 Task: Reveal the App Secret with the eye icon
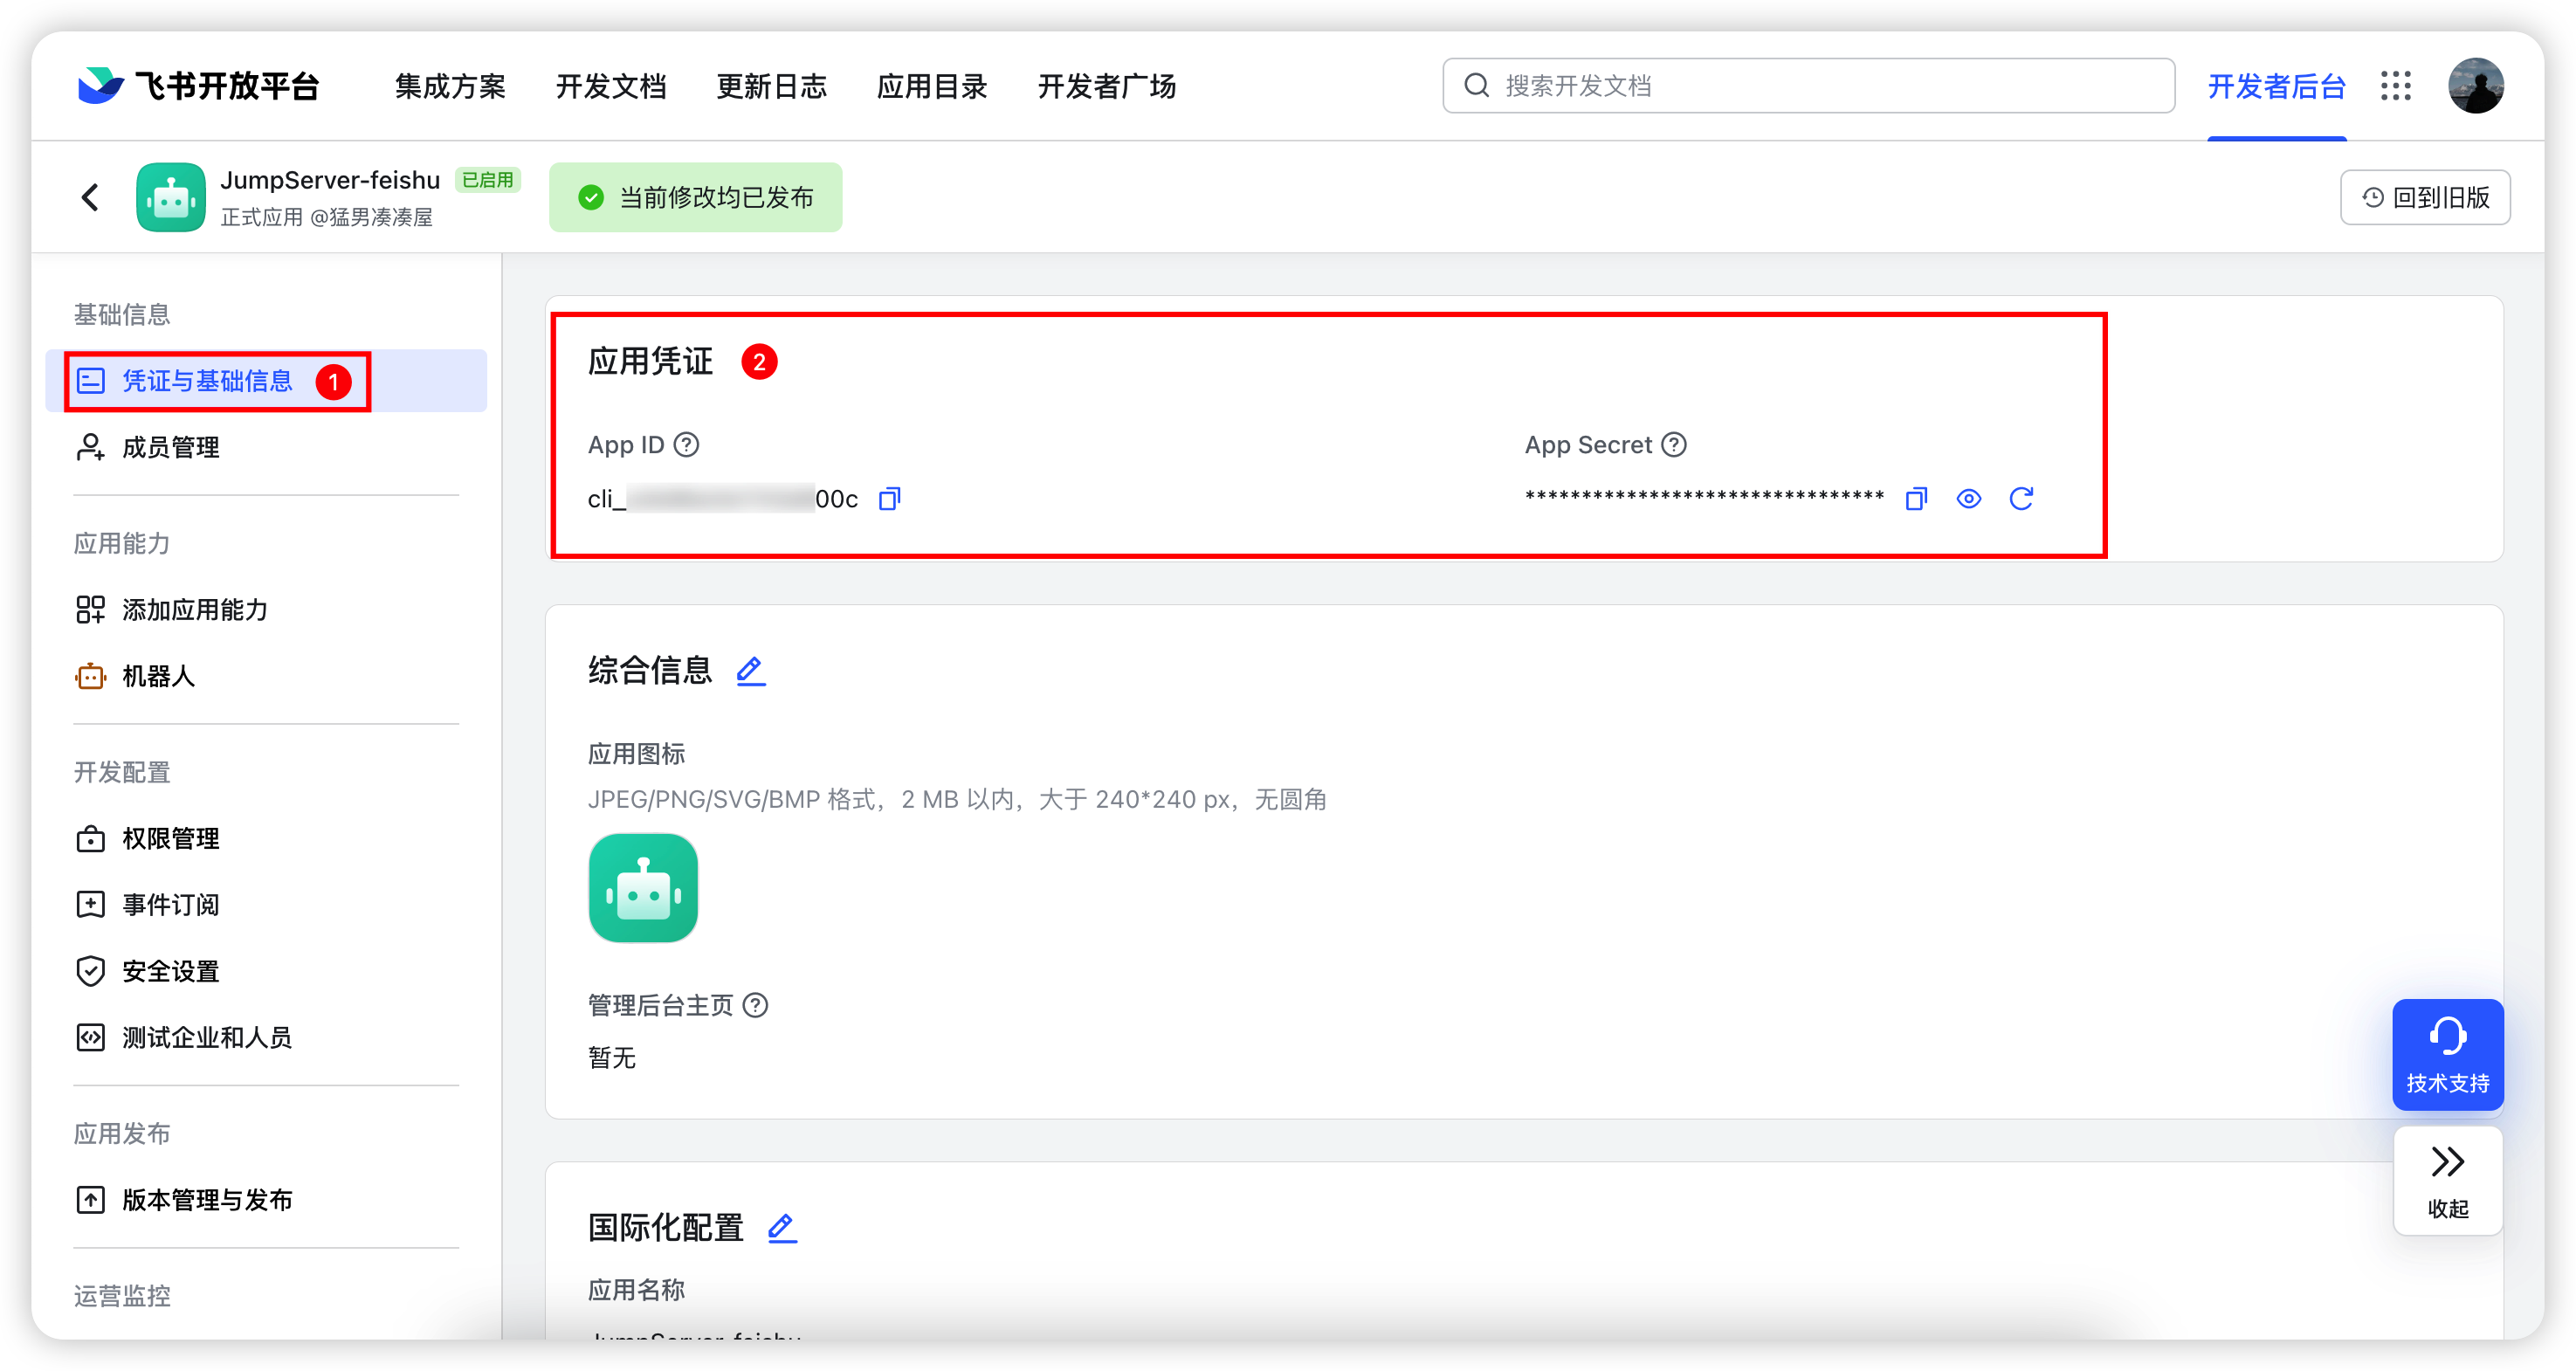[x=1968, y=498]
